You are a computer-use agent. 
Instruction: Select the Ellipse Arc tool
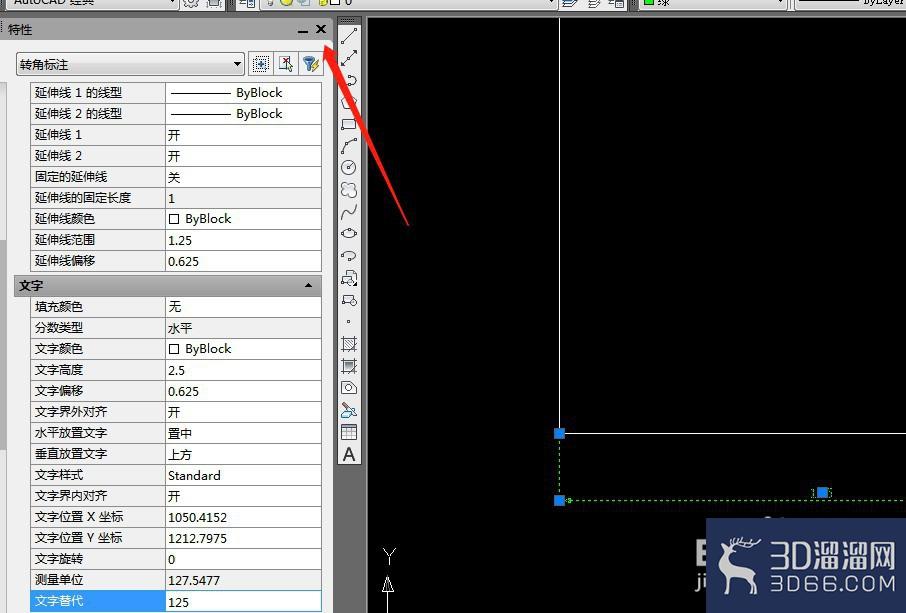(x=349, y=255)
